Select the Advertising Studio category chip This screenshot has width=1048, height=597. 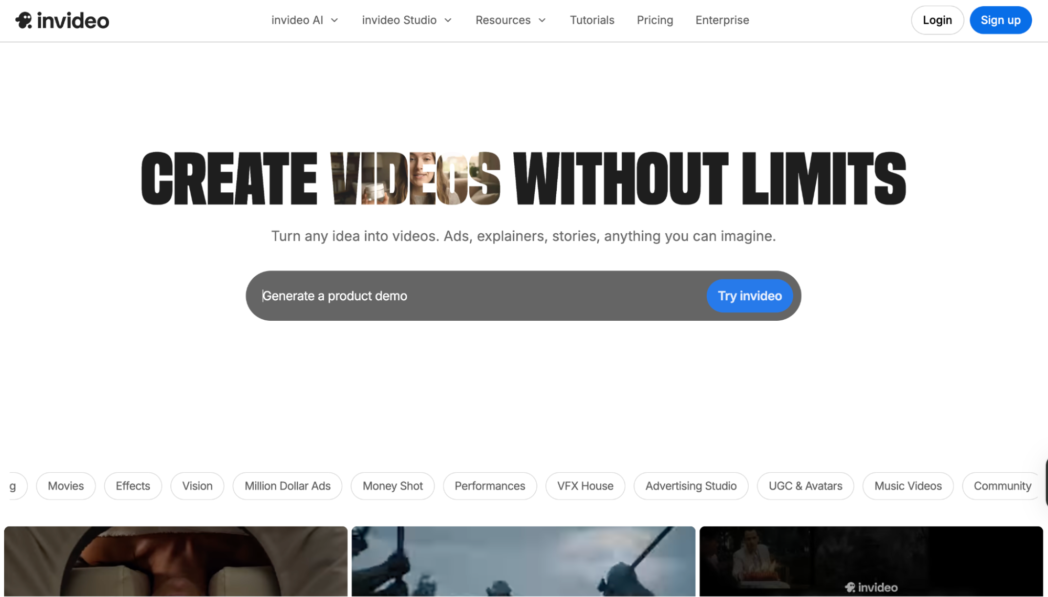(691, 486)
